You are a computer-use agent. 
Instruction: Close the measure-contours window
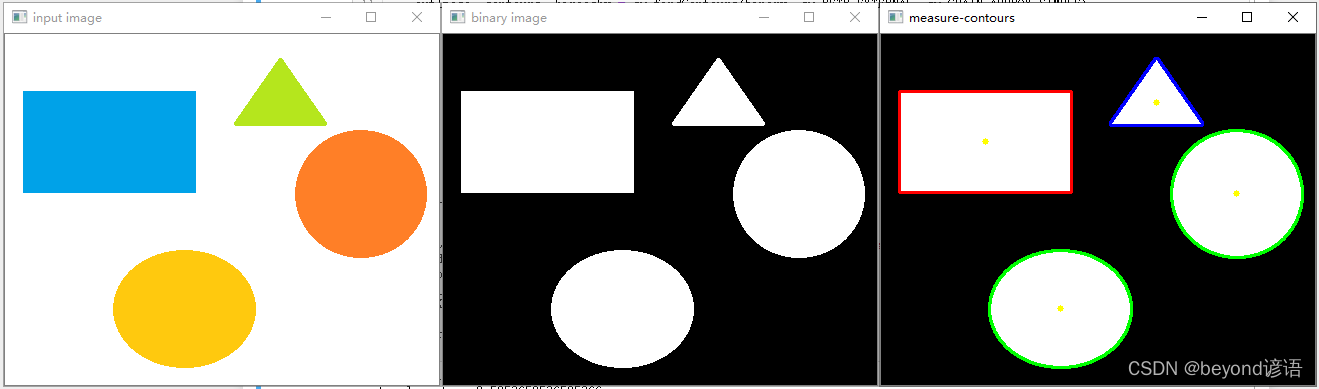coord(1293,18)
